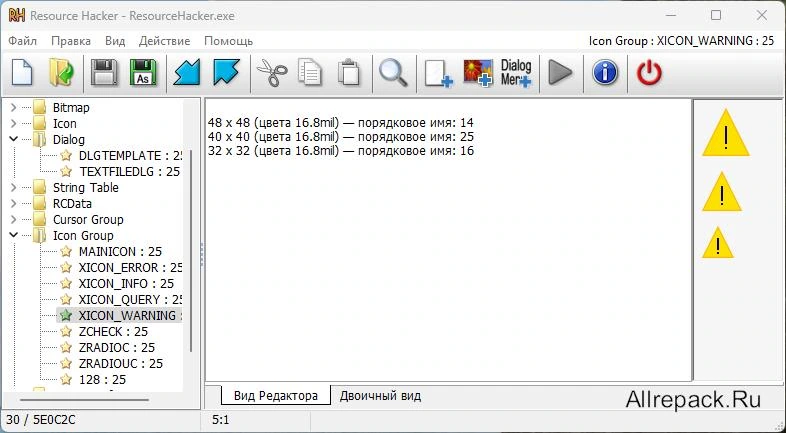Click the Cursor Group folder icon

click(x=40, y=220)
